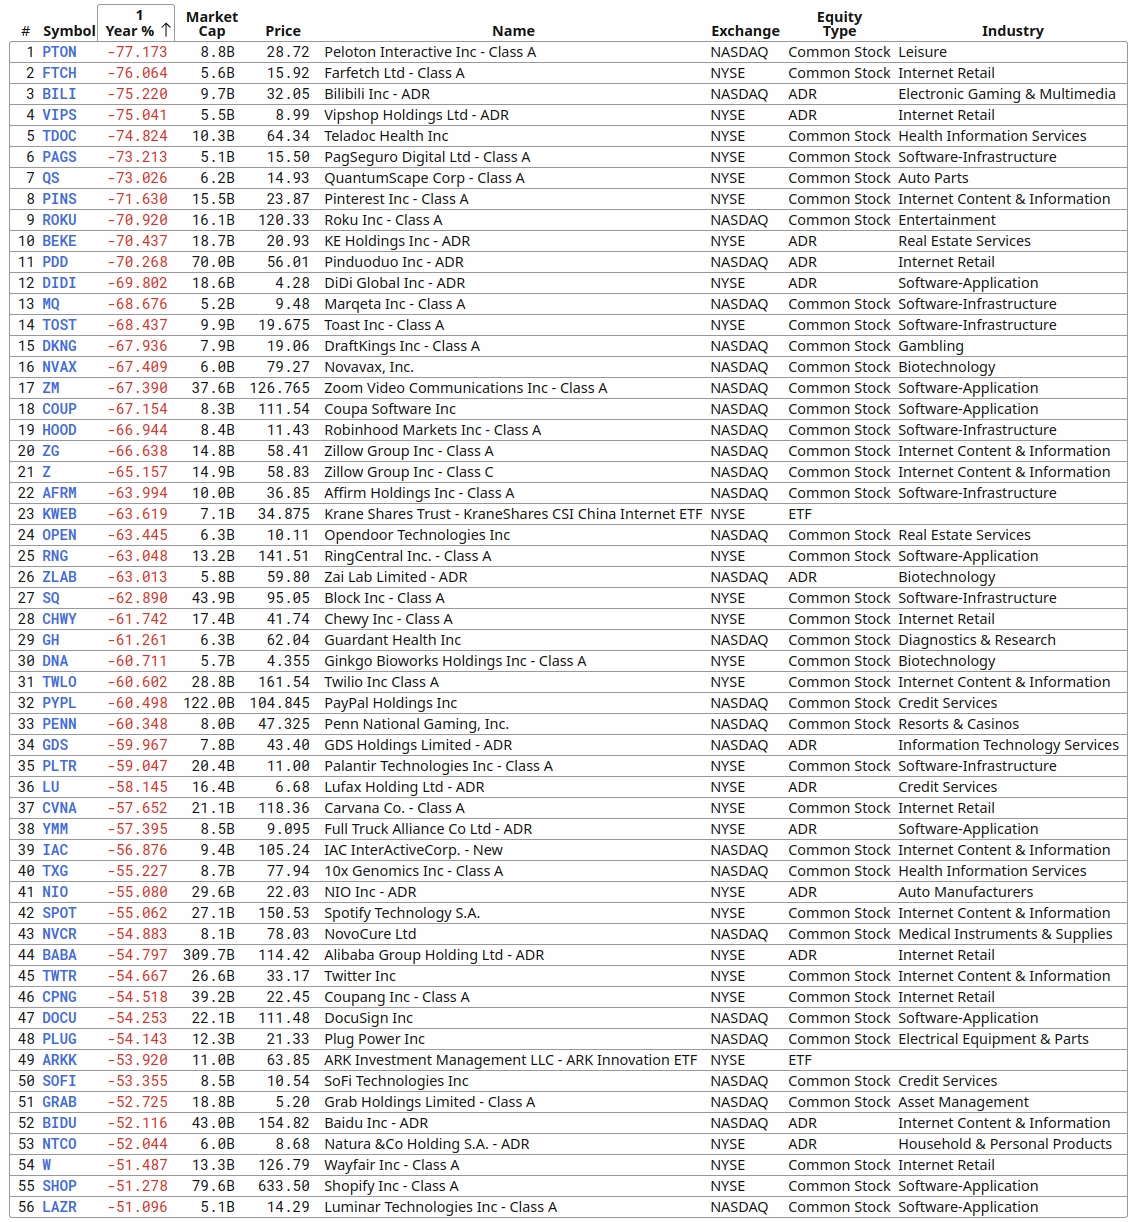Open the DKNG ticker link
1132x1222 pixels.
(x=59, y=346)
